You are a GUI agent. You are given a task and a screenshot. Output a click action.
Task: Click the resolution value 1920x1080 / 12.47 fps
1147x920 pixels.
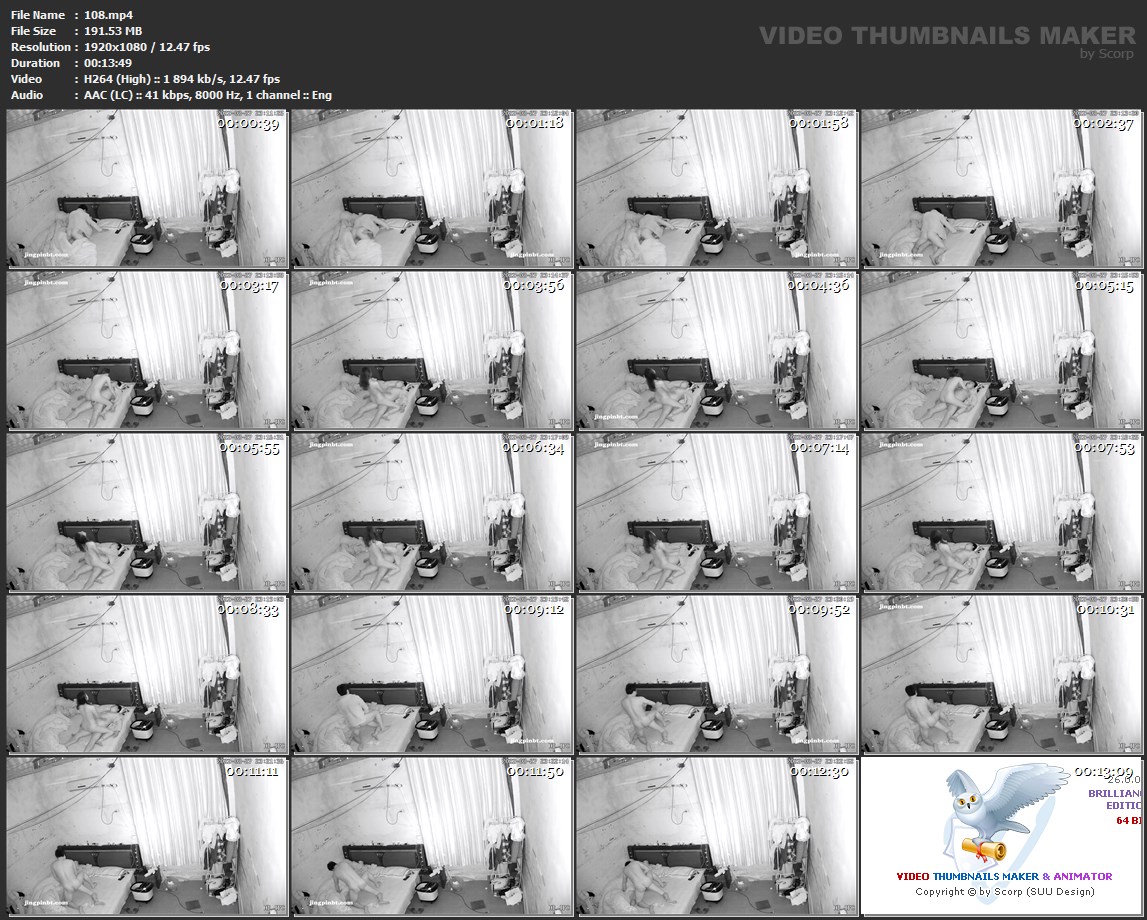147,47
